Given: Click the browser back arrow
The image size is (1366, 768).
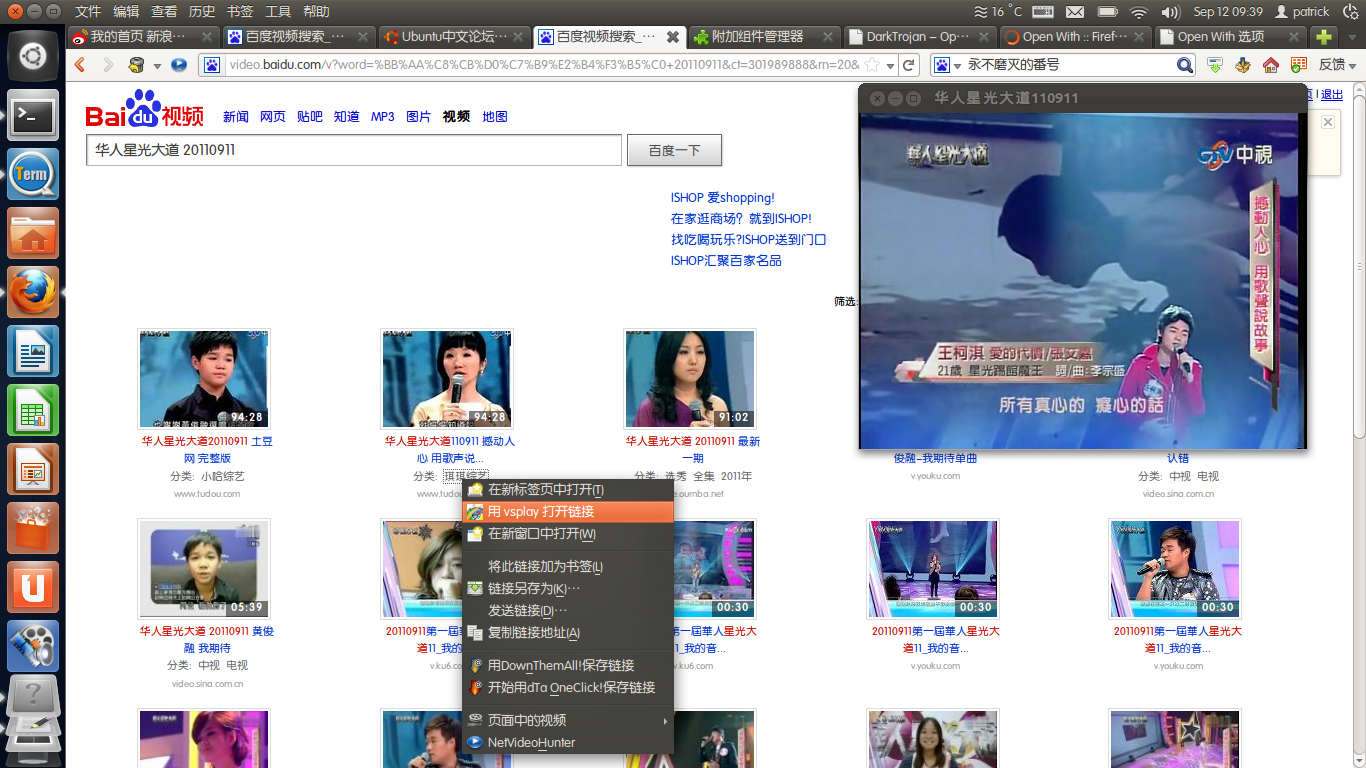Looking at the screenshot, I should 82,65.
